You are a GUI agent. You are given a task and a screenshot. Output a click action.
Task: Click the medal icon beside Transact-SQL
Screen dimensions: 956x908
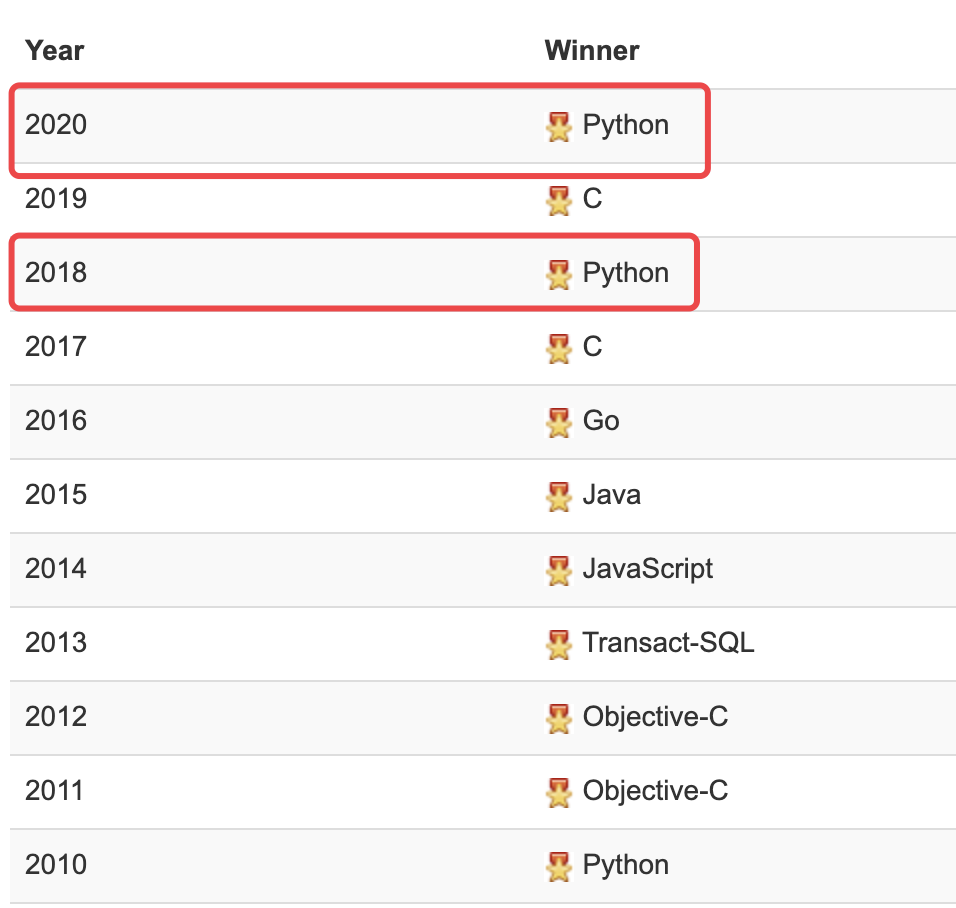click(558, 645)
